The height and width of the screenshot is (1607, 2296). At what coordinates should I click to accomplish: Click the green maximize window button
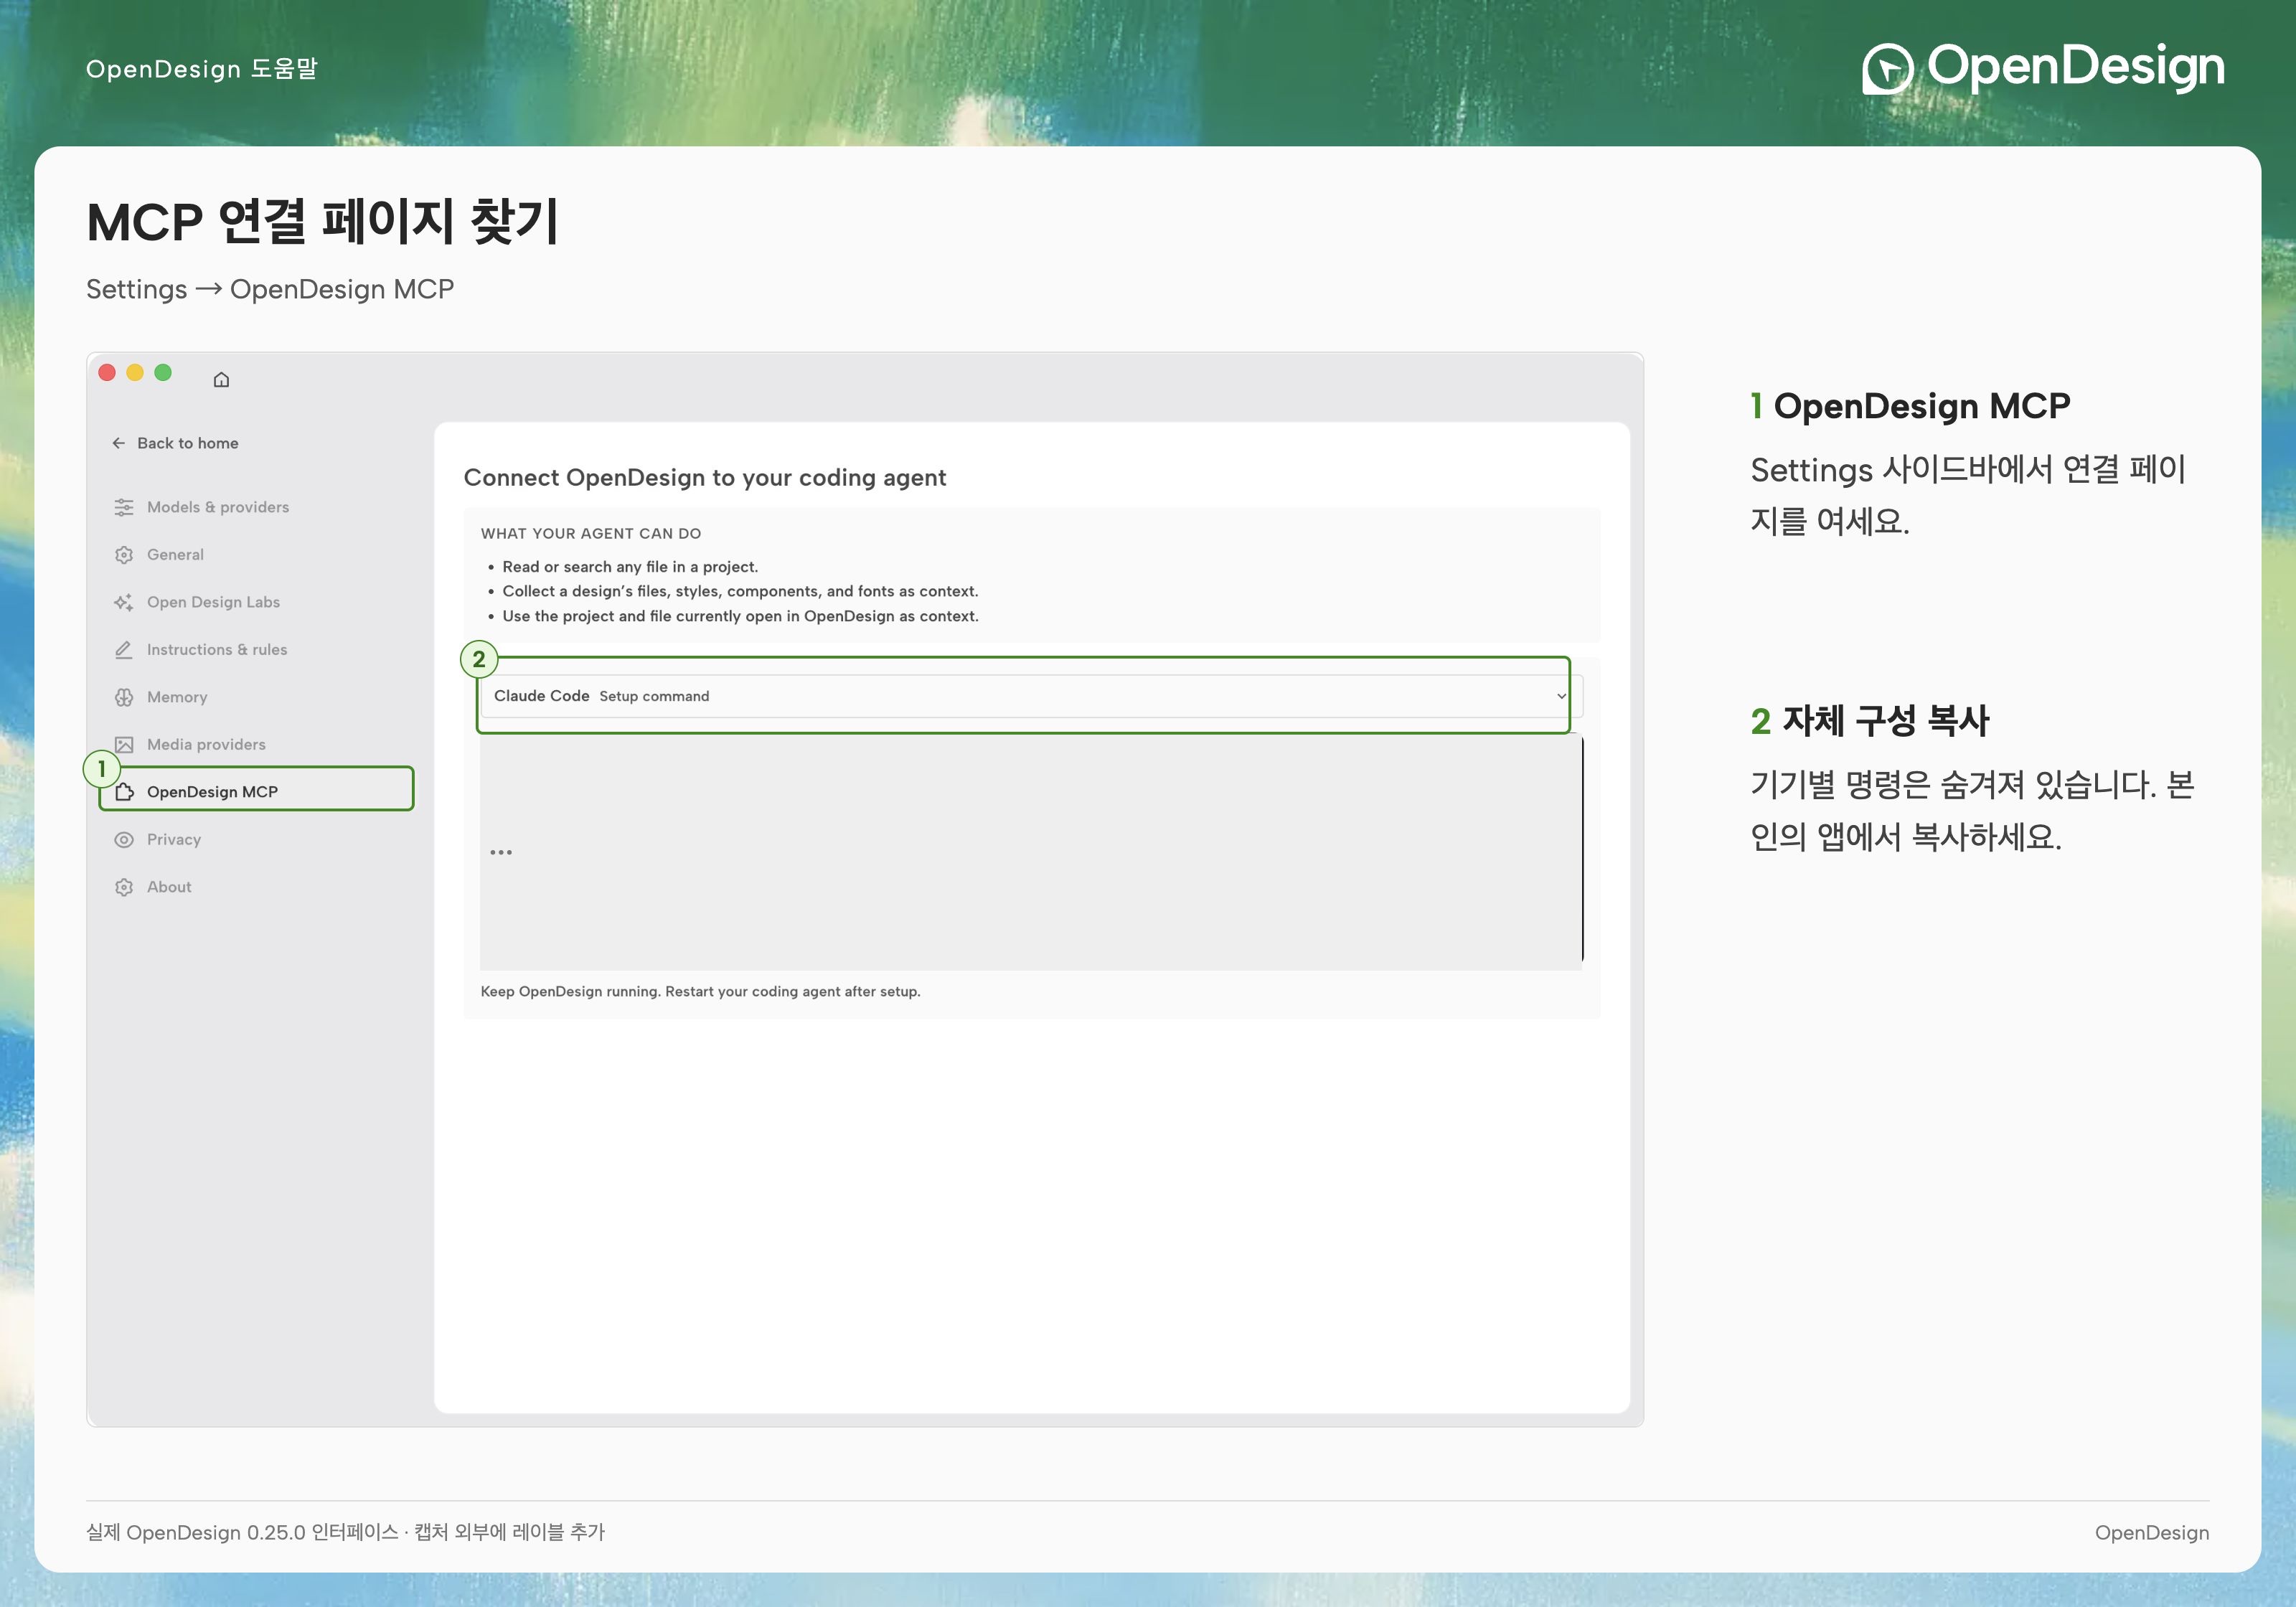click(163, 373)
